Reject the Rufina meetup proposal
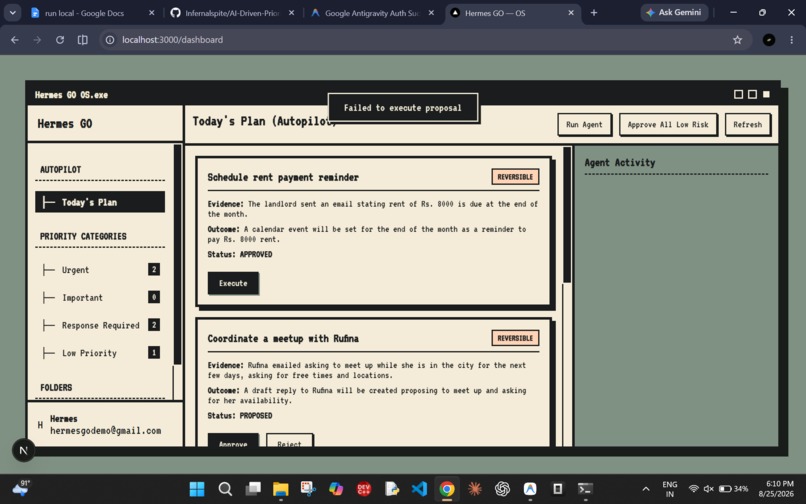This screenshot has width=806, height=504. point(289,441)
